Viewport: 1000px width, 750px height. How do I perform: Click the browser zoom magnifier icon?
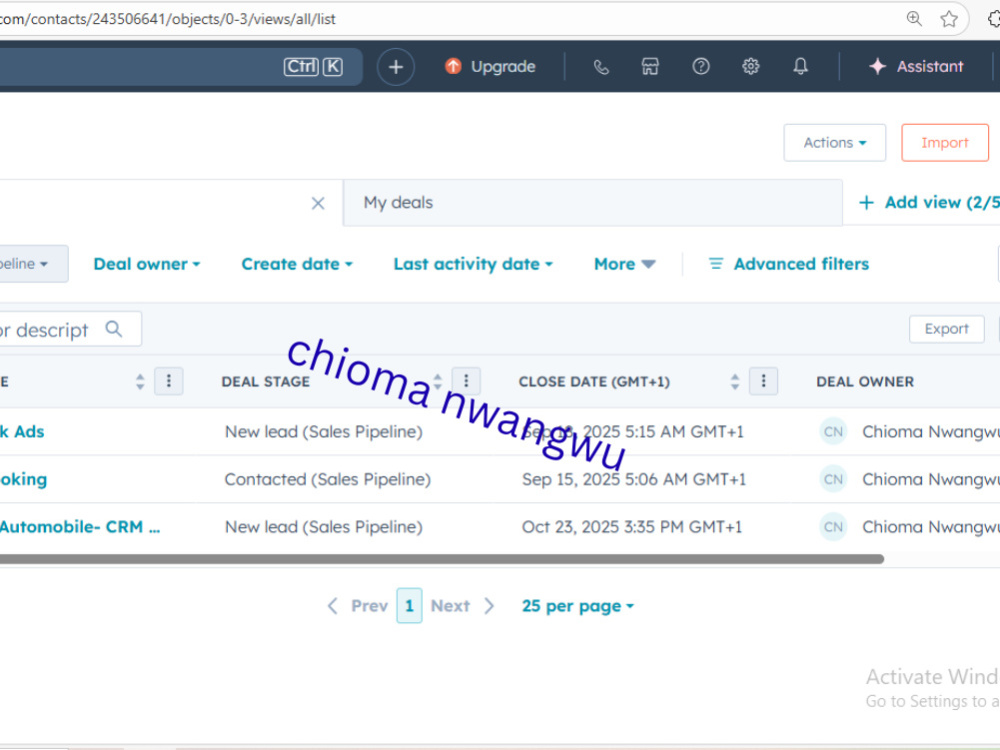point(914,18)
